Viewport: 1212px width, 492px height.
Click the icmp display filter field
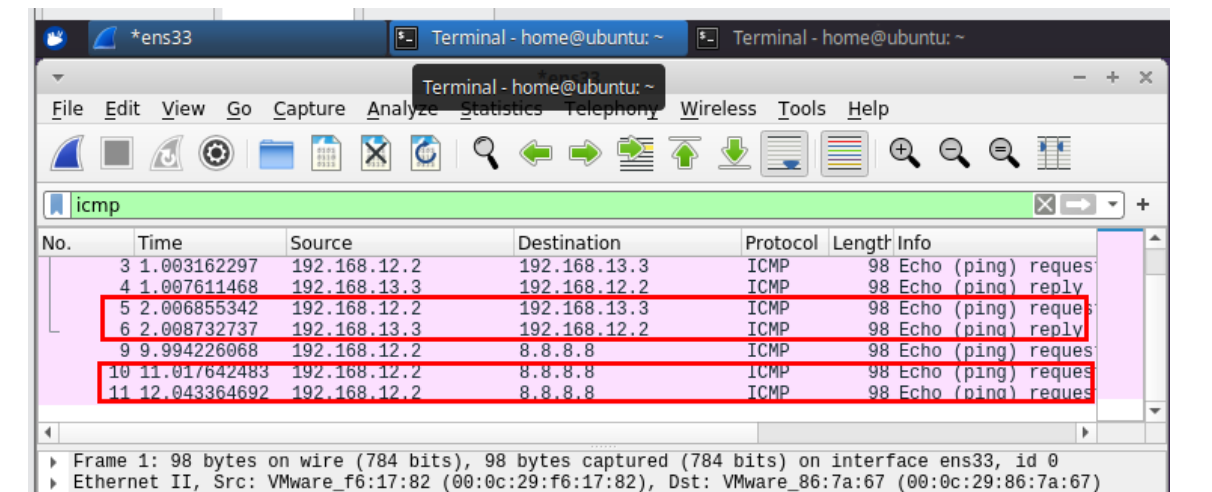(550, 205)
